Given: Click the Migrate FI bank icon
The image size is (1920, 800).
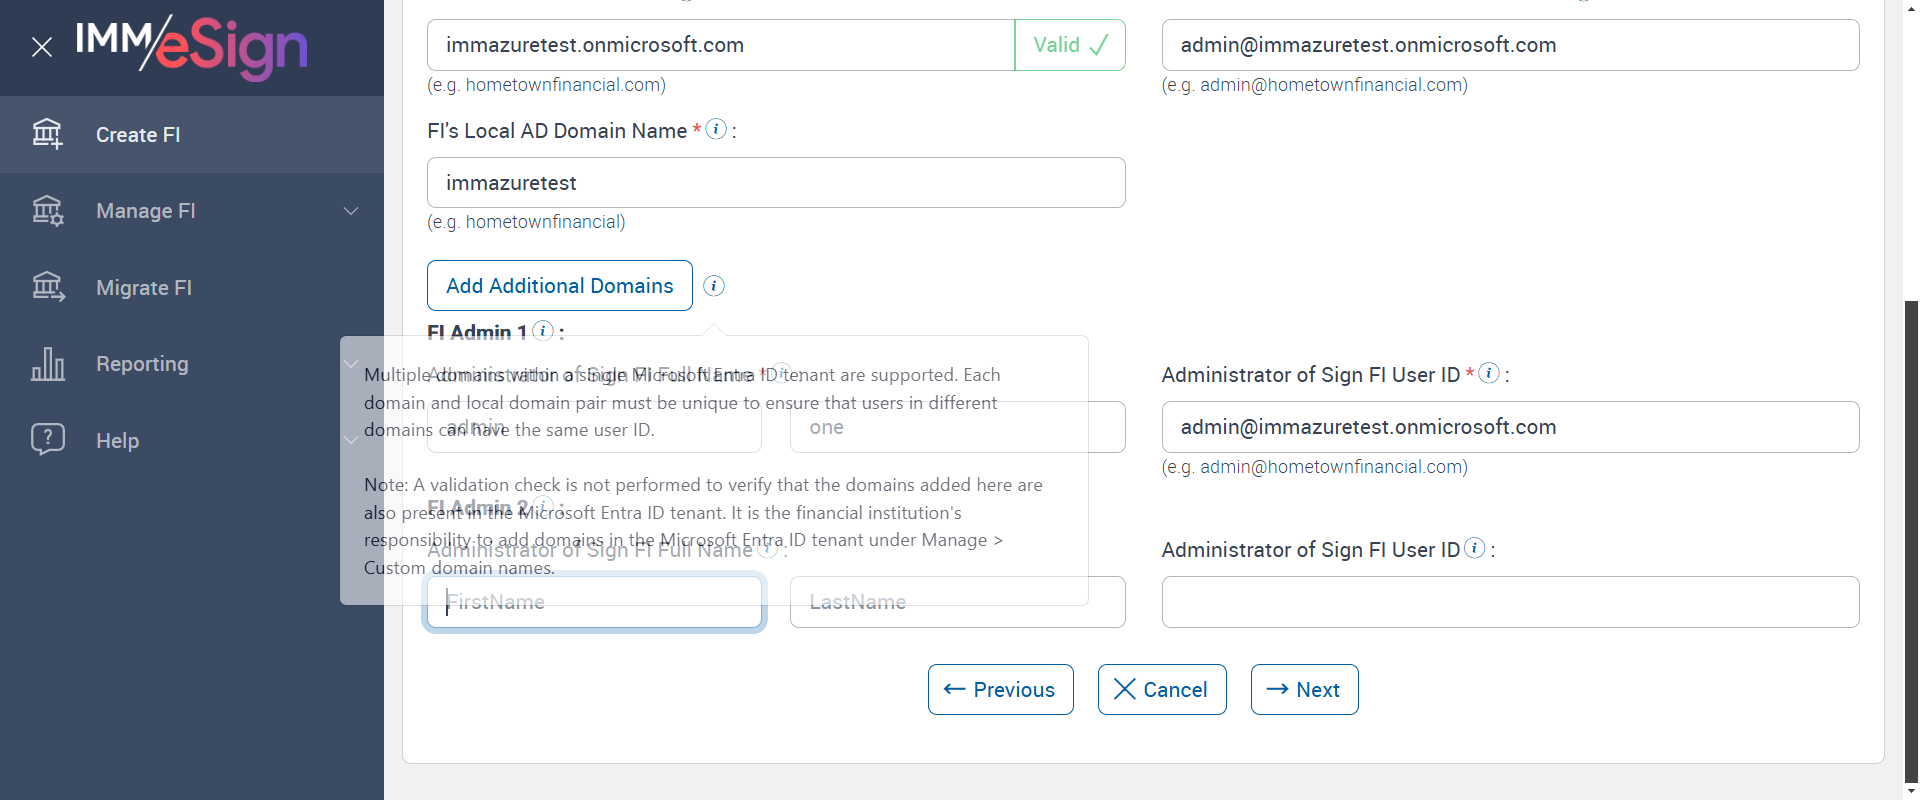Looking at the screenshot, I should coord(47,288).
